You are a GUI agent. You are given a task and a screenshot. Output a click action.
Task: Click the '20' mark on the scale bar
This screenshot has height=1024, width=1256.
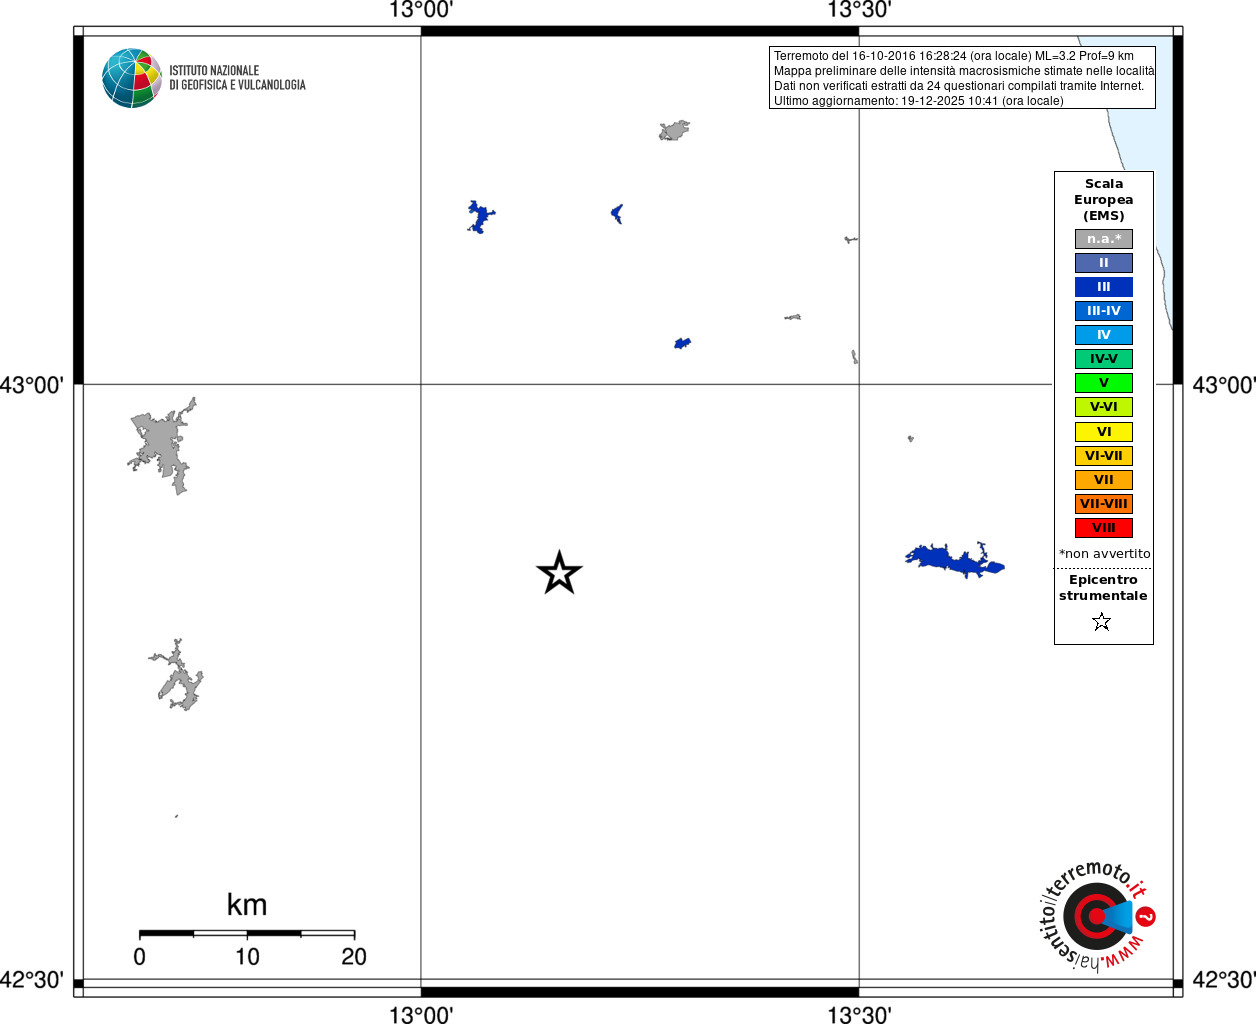354,957
